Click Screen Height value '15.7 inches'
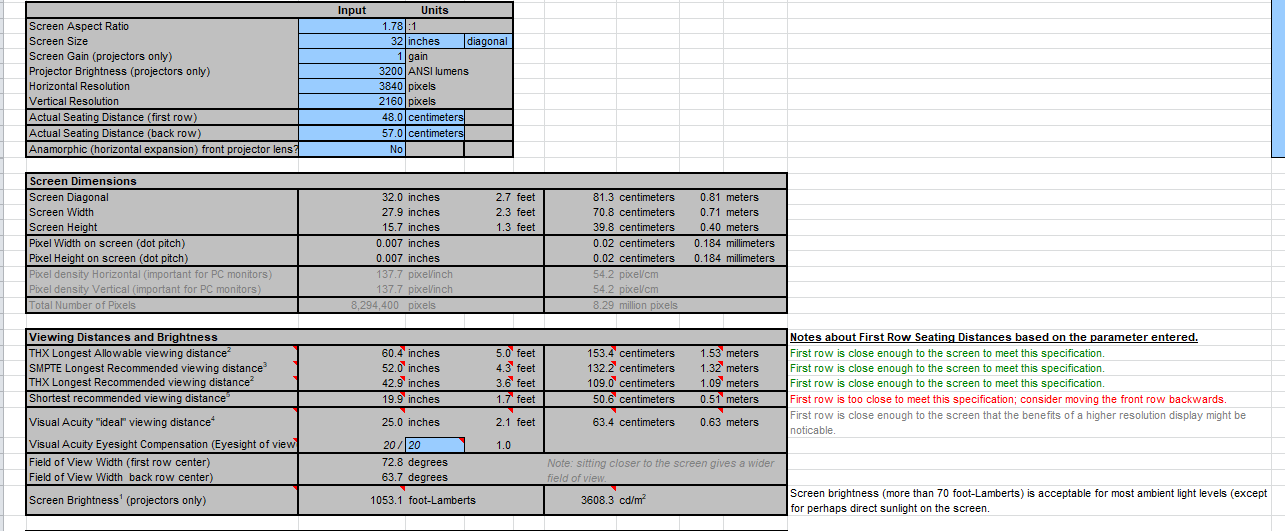1285x531 pixels. [x=411, y=227]
